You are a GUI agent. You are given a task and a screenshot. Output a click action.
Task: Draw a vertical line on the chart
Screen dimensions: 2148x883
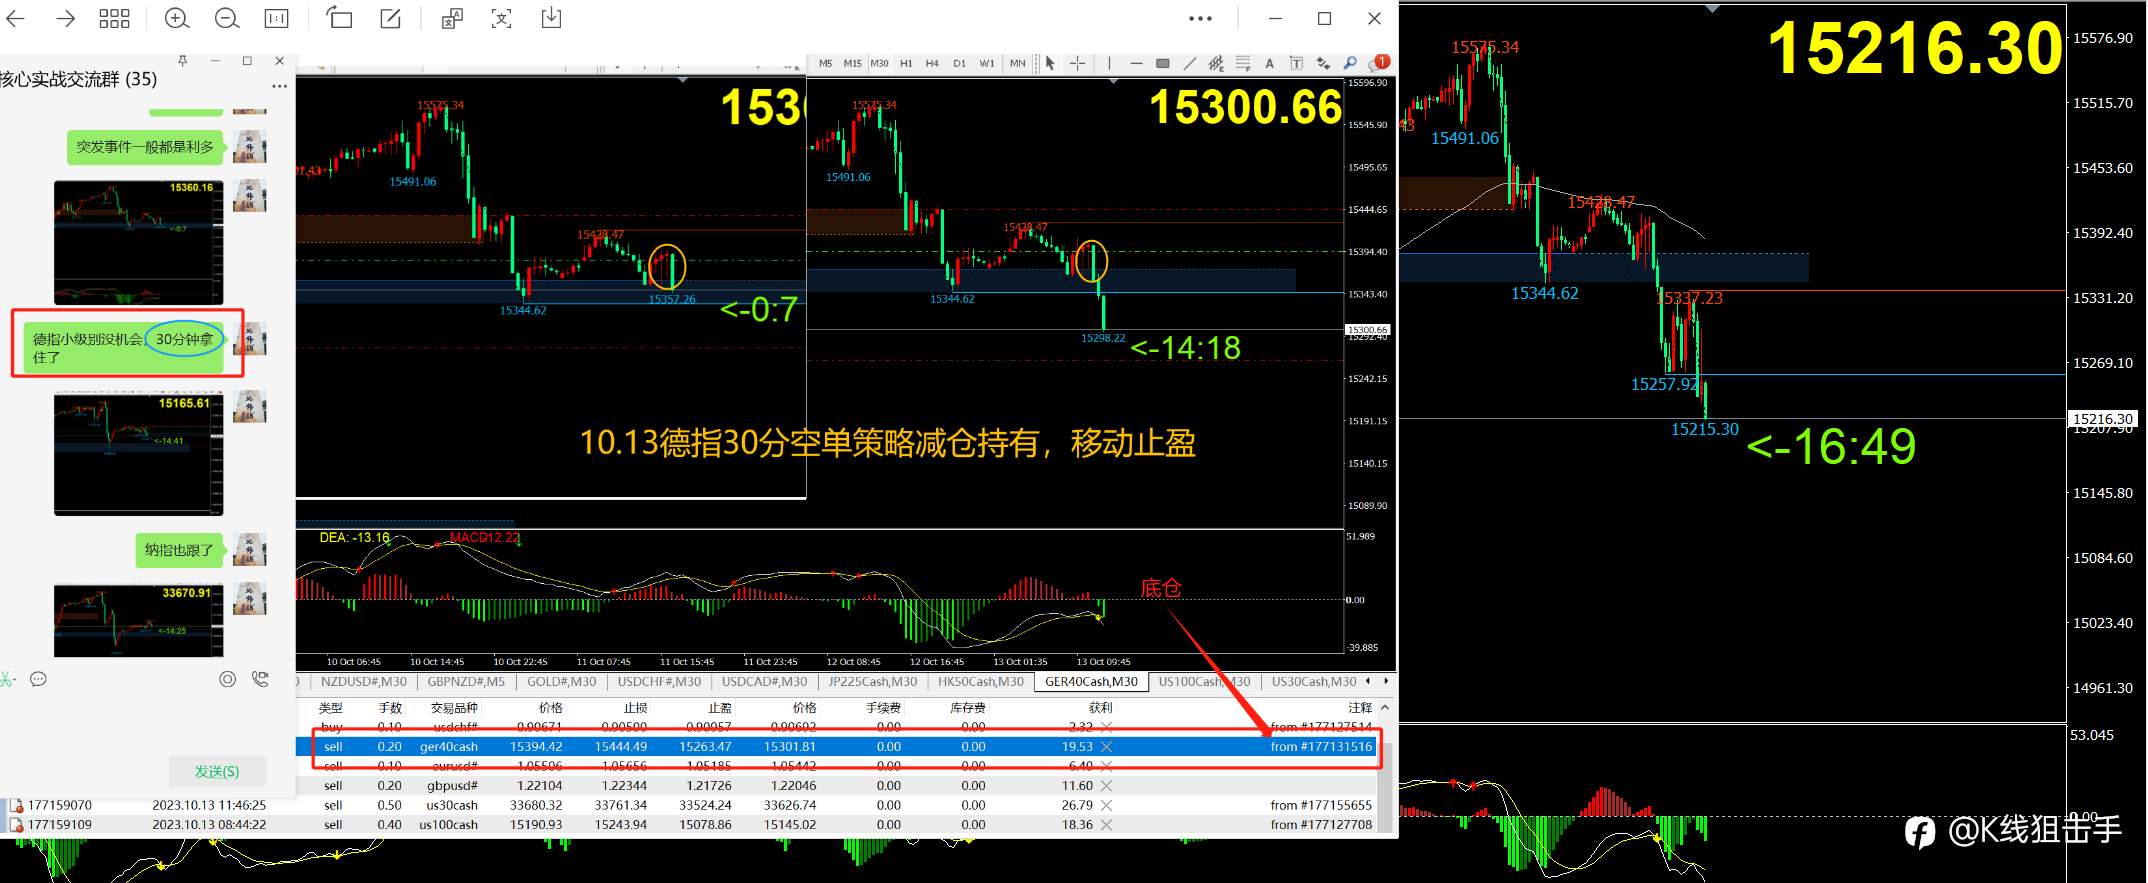[x=1109, y=63]
